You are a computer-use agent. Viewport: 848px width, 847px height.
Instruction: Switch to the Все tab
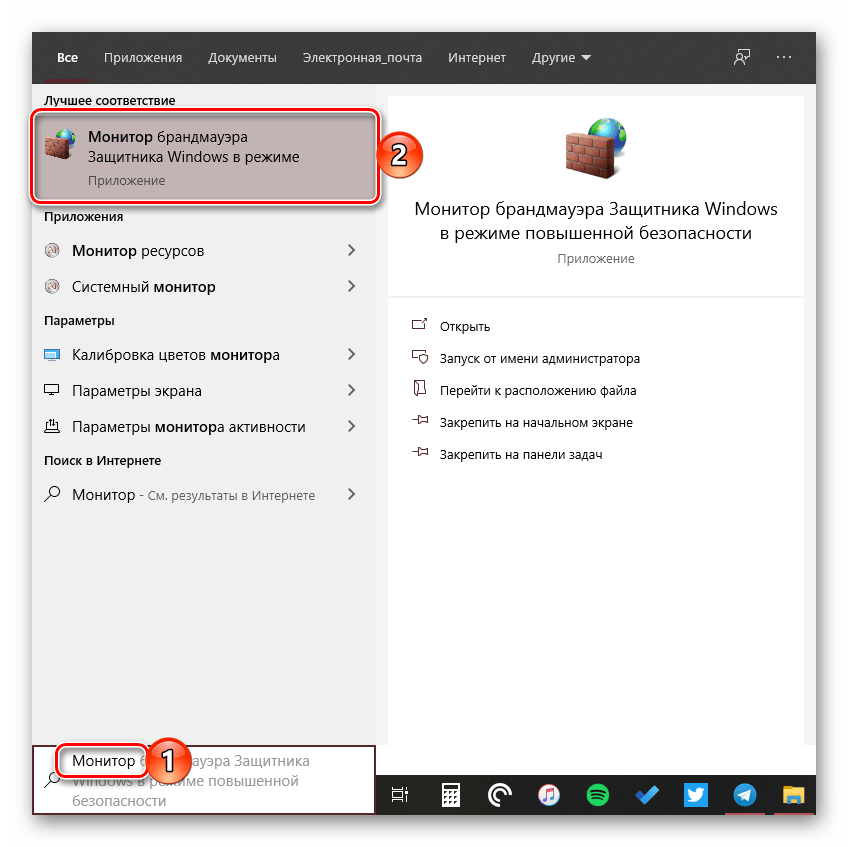click(x=68, y=57)
